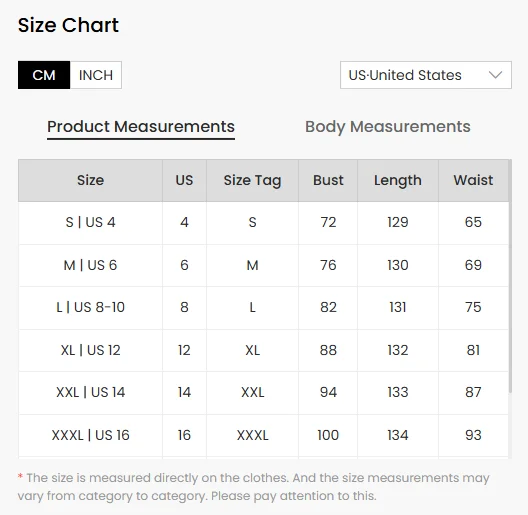The height and width of the screenshot is (515, 528).
Task: Switch units to CM
Action: [x=44, y=75]
